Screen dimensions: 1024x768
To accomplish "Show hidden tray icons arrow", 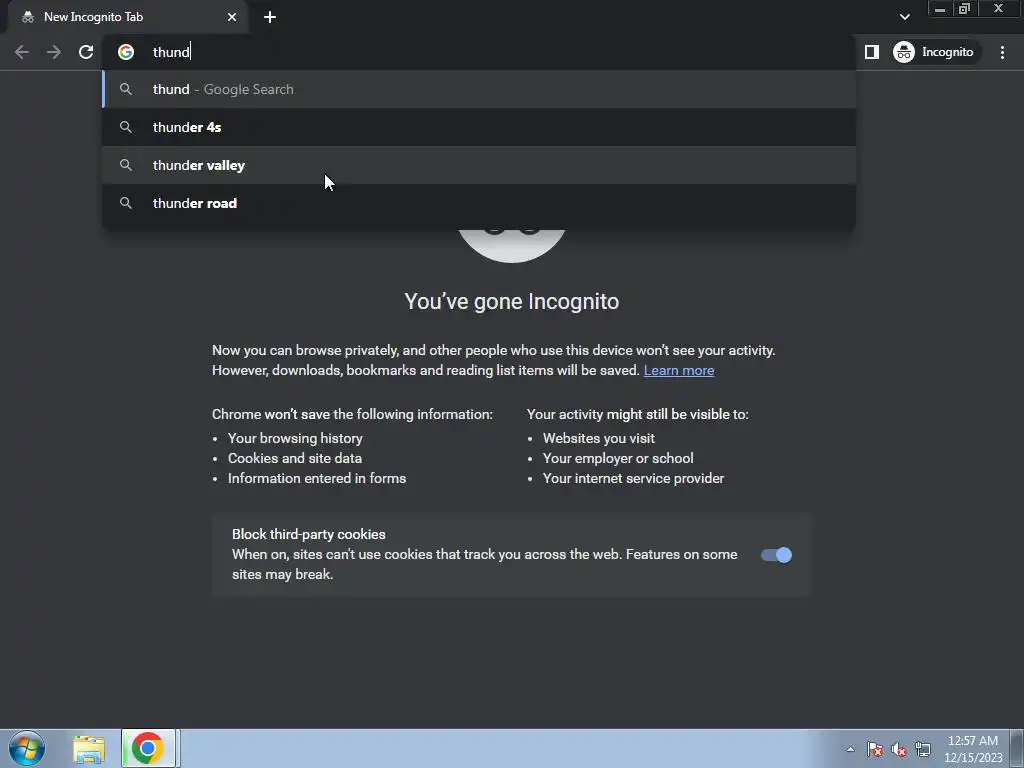I will click(x=850, y=749).
